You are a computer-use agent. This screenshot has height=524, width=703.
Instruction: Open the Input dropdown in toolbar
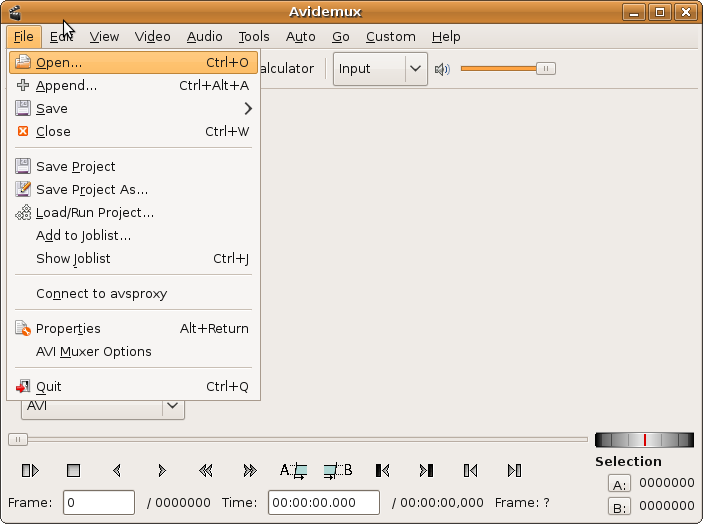click(x=380, y=69)
